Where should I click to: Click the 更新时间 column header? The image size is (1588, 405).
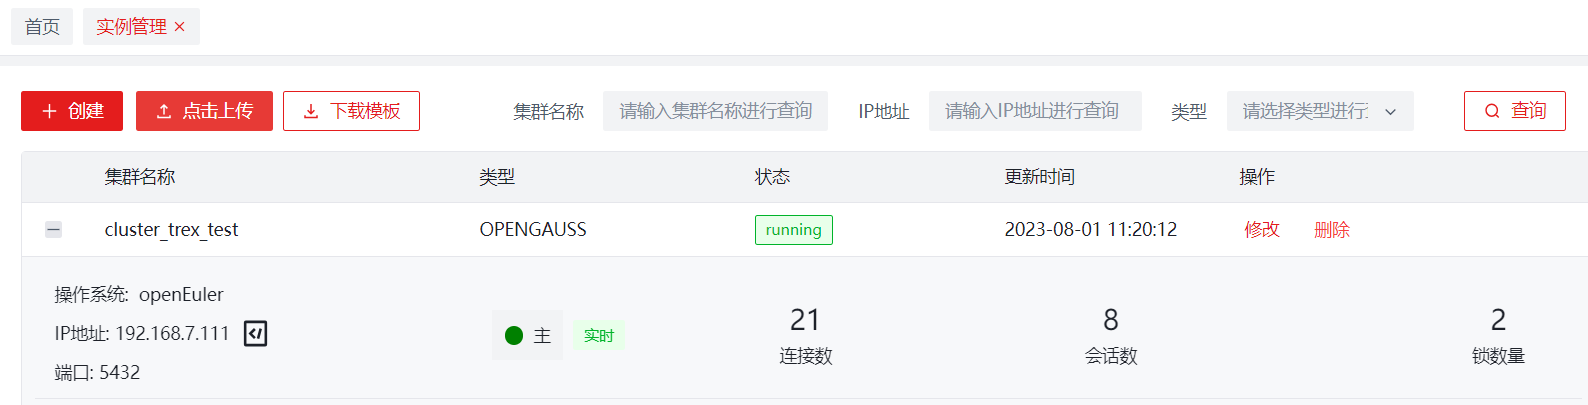pos(1039,177)
